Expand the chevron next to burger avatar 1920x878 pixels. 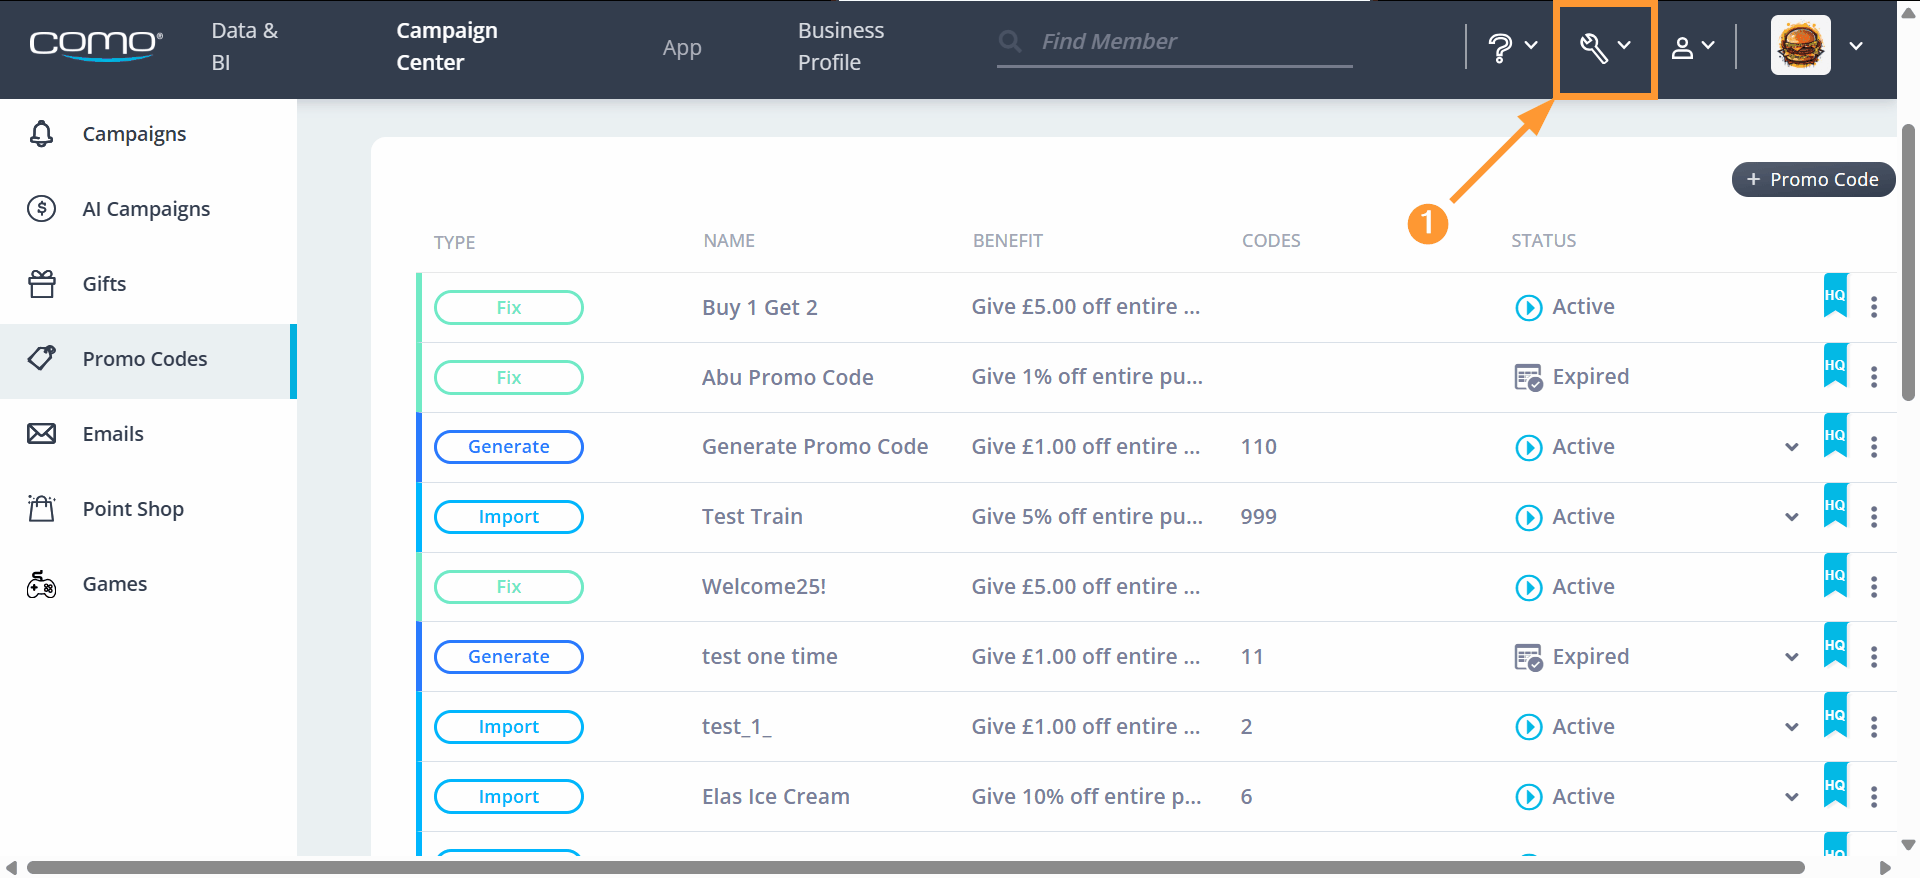1856,46
